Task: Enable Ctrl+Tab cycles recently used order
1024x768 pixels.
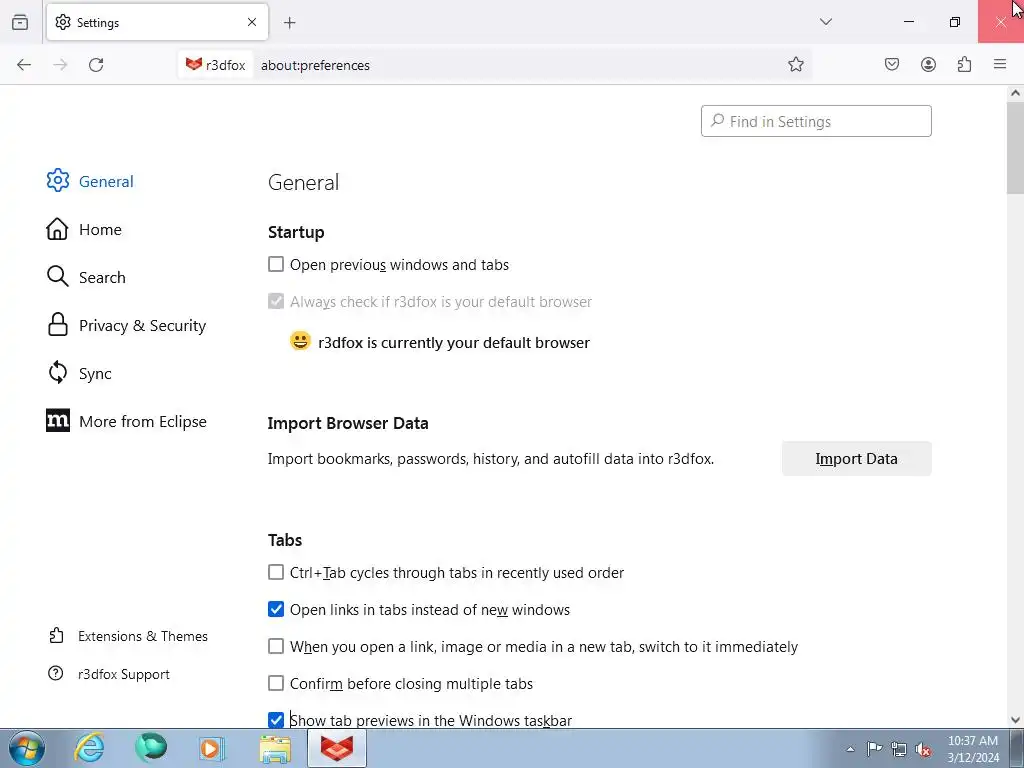Action: (276, 573)
